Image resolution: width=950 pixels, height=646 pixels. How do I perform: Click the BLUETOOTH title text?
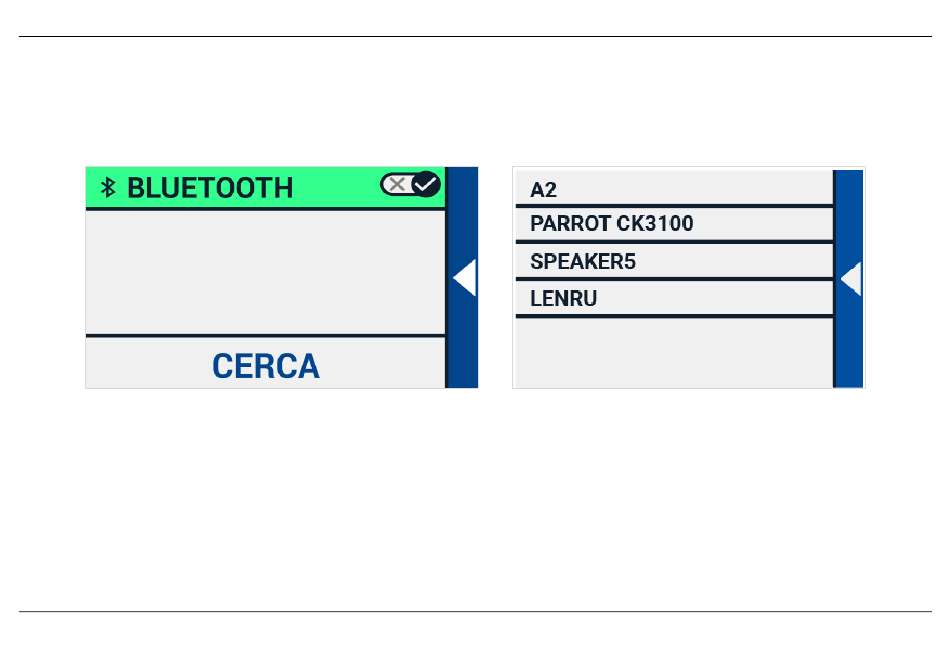210,188
